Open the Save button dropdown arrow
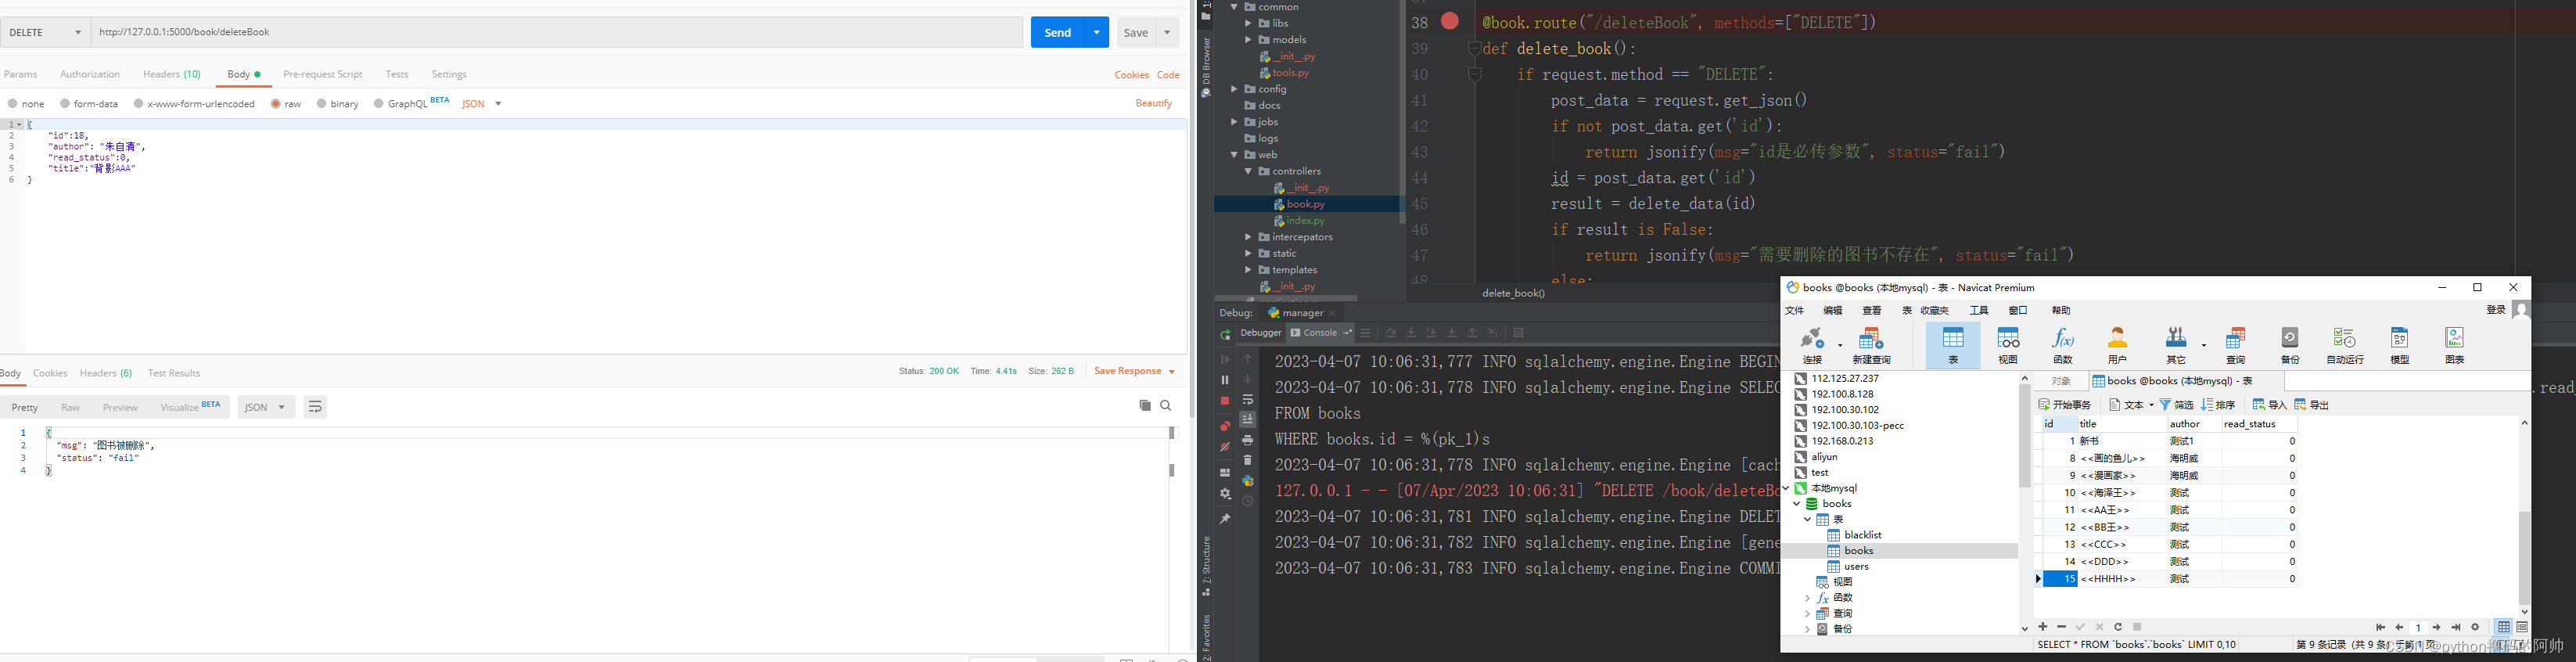This screenshot has height=662, width=2576. [1167, 33]
